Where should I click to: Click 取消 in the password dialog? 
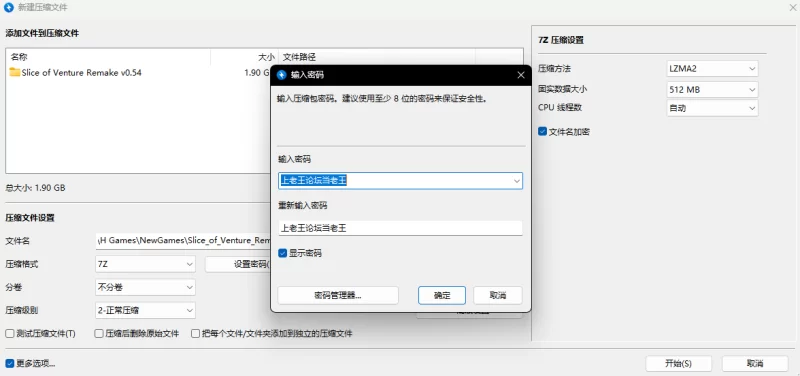coord(497,295)
